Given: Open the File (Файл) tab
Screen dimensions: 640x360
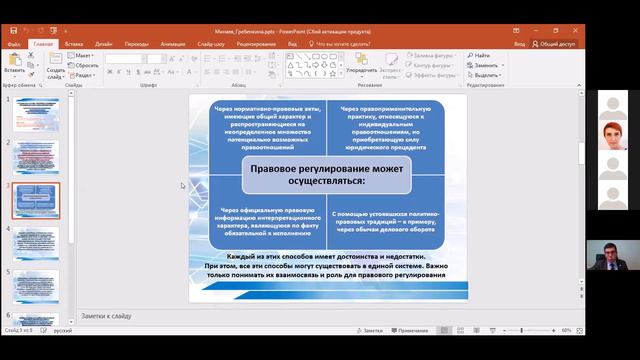Looking at the screenshot, I should point(14,44).
